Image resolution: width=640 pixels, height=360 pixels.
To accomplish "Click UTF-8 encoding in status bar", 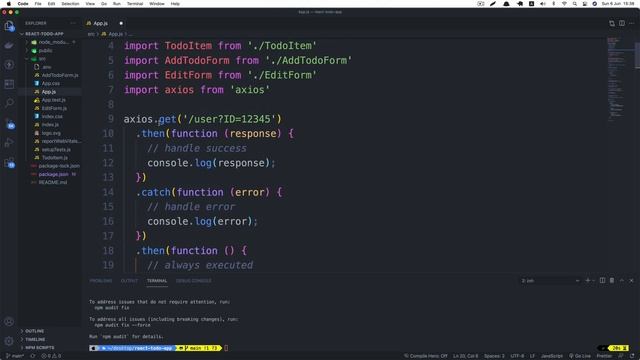I will coord(517,356).
